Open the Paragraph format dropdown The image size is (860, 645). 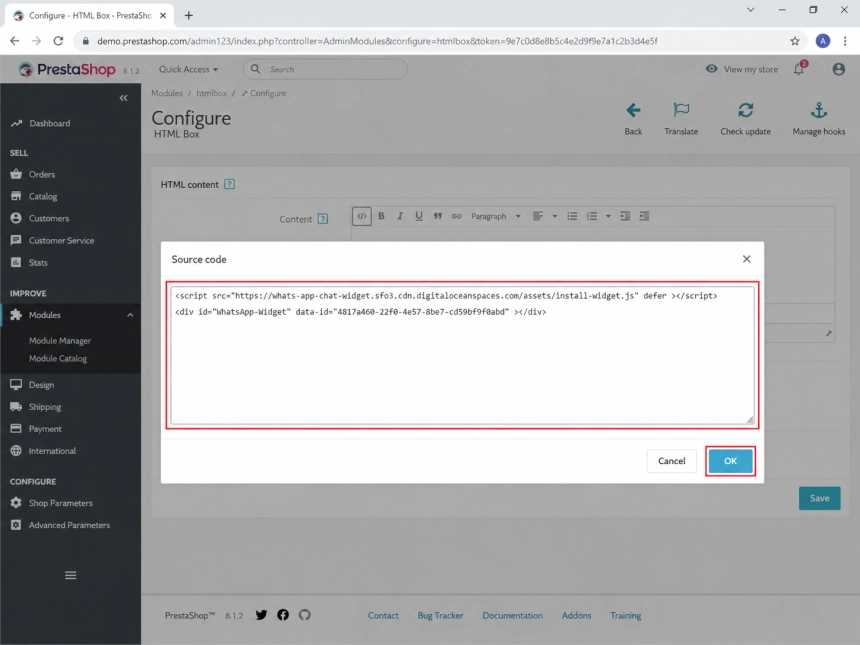(495, 216)
